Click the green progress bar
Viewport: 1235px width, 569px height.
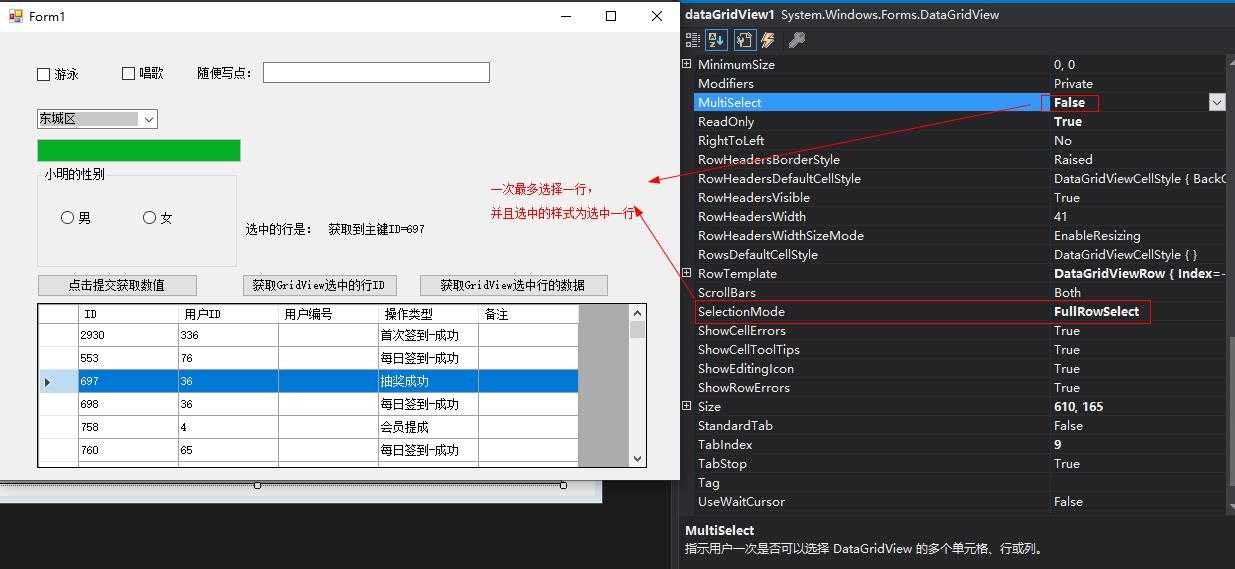click(139, 150)
